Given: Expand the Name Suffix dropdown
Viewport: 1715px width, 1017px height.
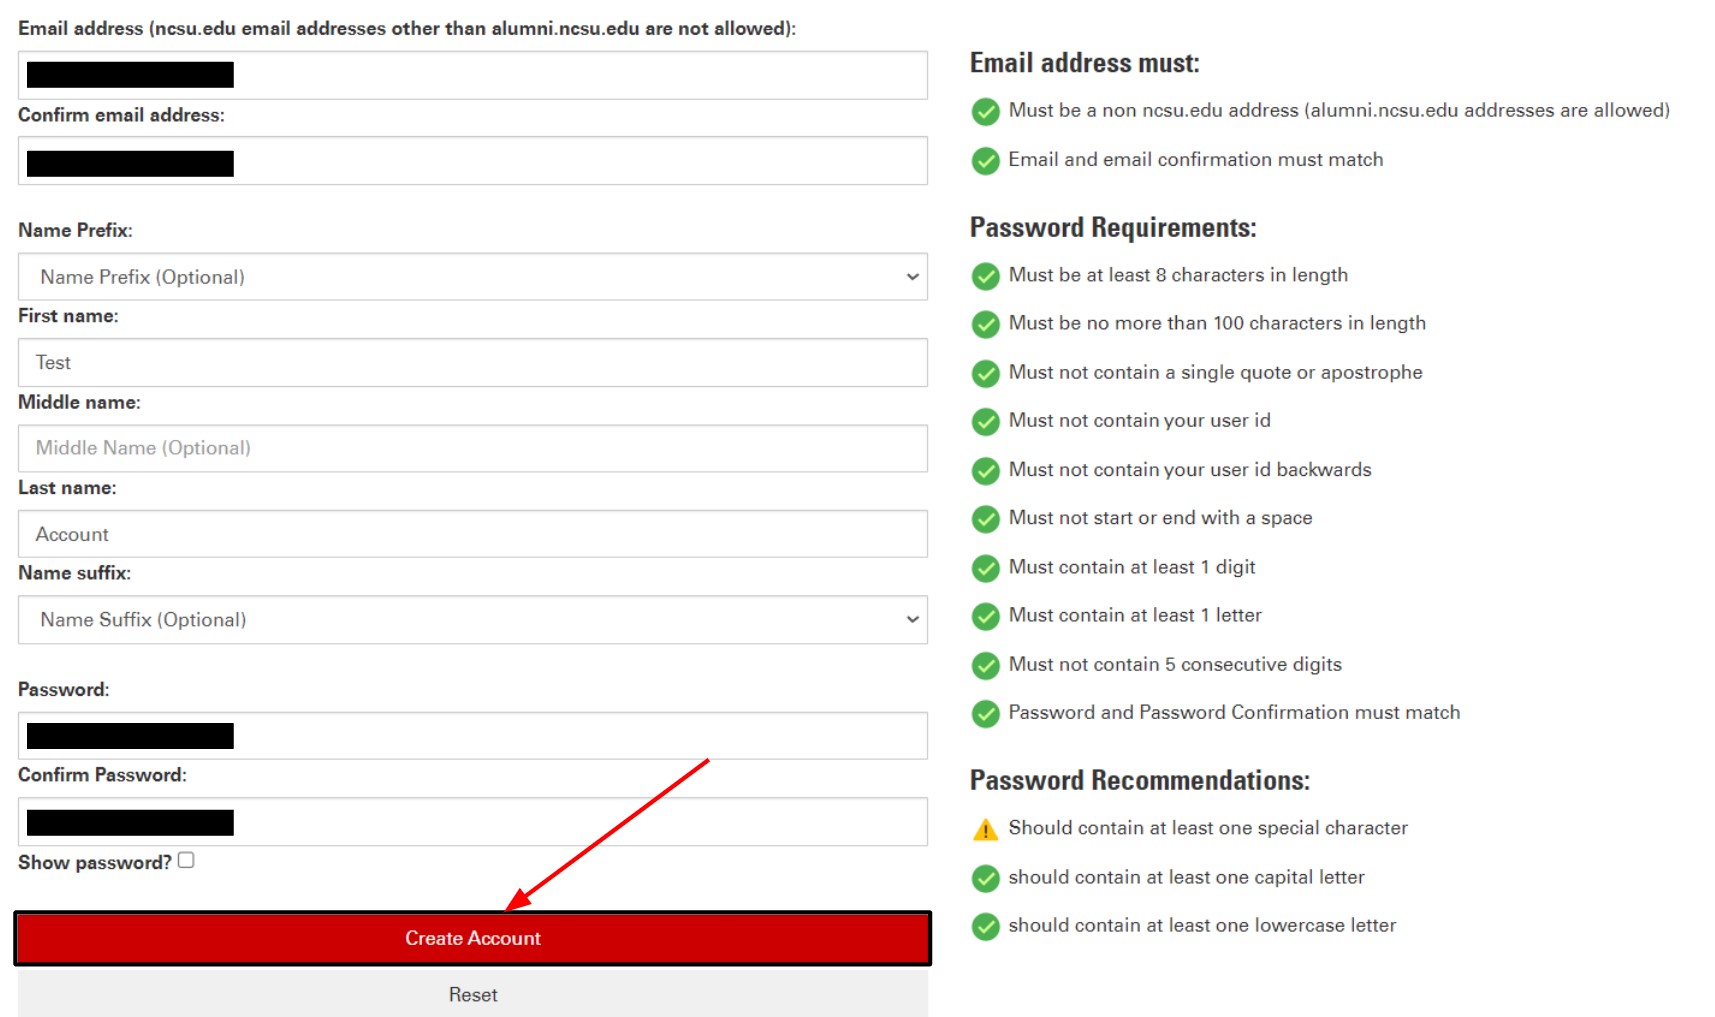Looking at the screenshot, I should pyautogui.click(x=472, y=620).
